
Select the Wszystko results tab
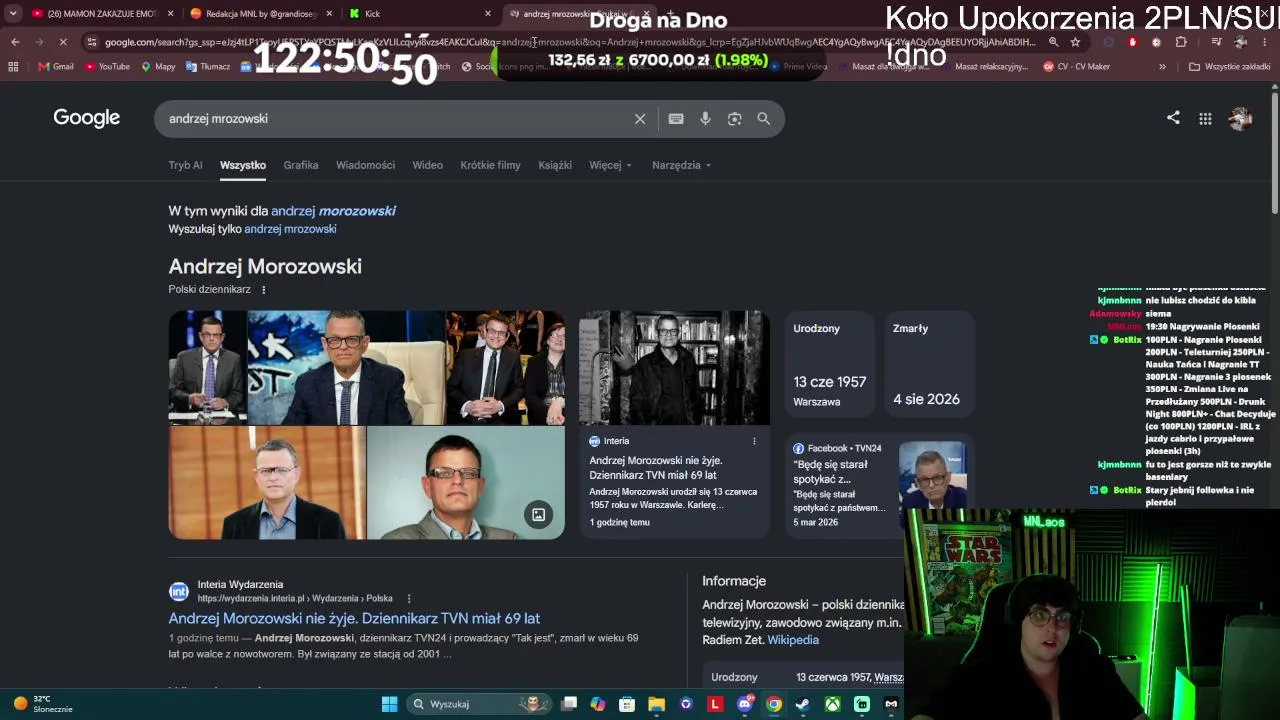(243, 165)
